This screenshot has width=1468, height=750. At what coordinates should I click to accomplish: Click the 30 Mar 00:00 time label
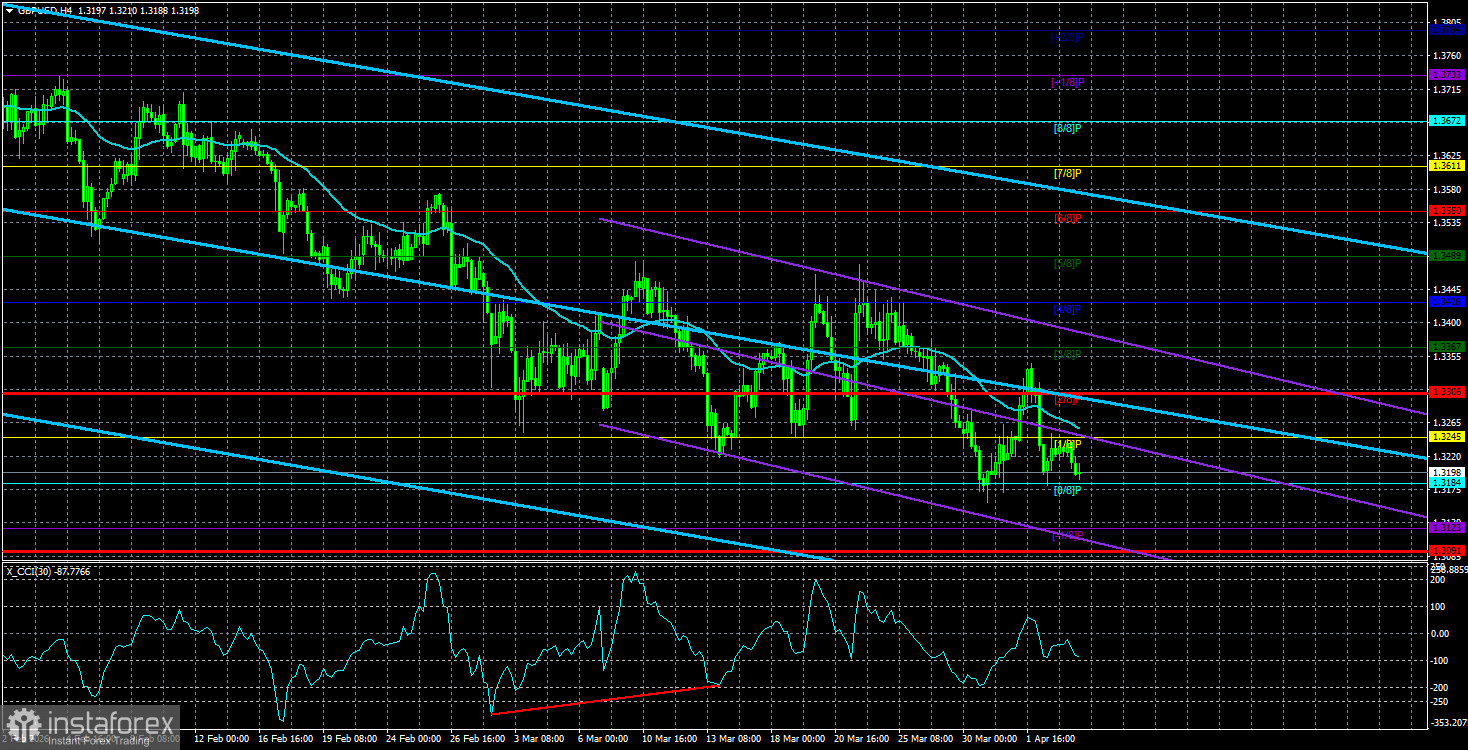(x=989, y=739)
